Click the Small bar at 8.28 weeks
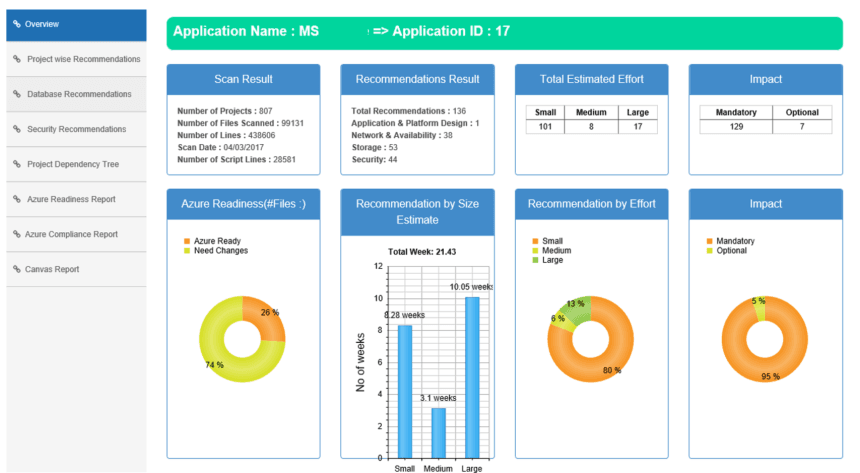Viewport: 860px width, 473px height. pyautogui.click(x=405, y=392)
